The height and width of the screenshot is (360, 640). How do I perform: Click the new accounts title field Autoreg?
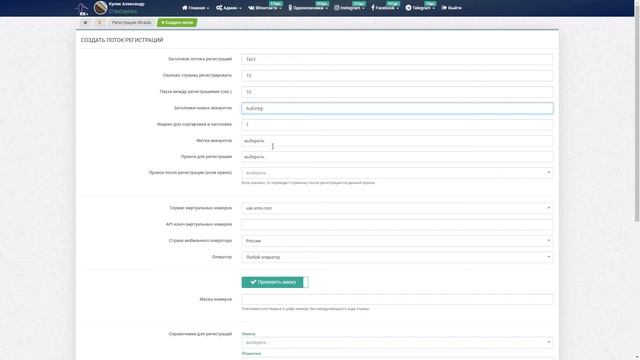point(397,108)
